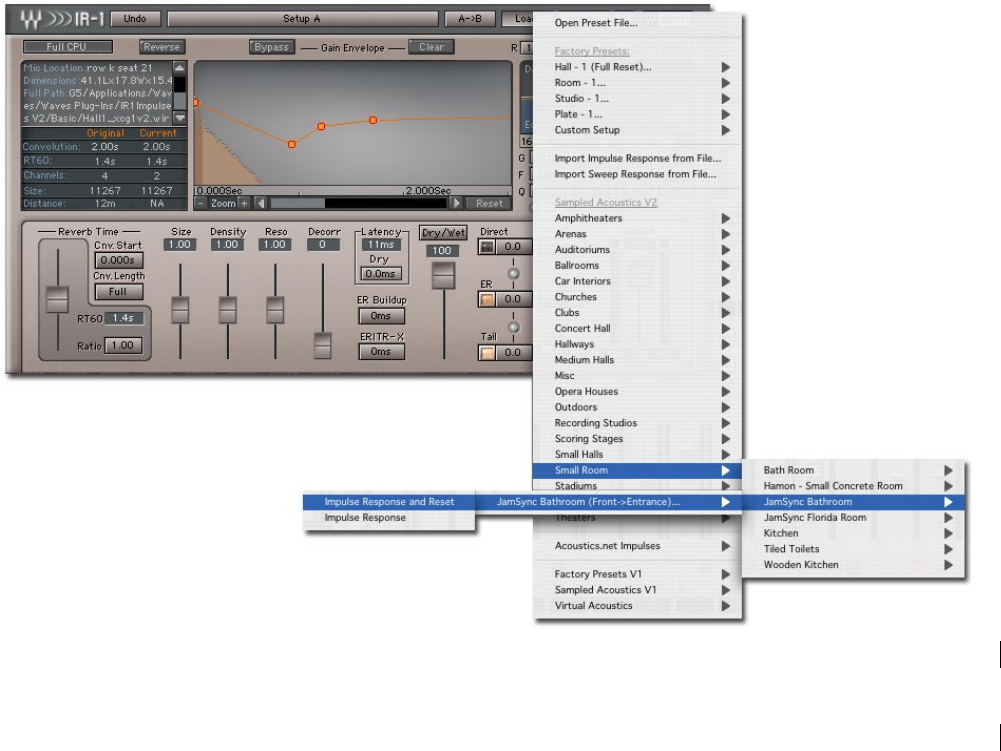Toggle the Direct enable icon

point(486,247)
